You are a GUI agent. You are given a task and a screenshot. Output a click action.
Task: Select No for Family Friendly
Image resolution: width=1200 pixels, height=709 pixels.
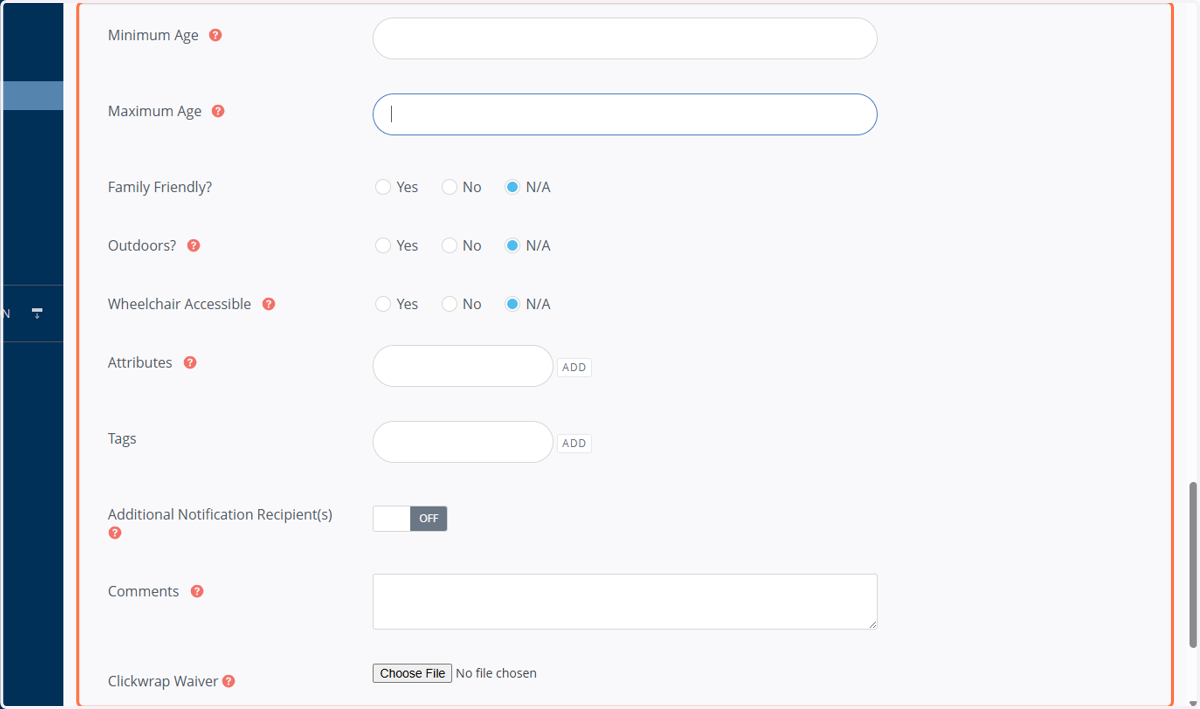[x=449, y=187]
